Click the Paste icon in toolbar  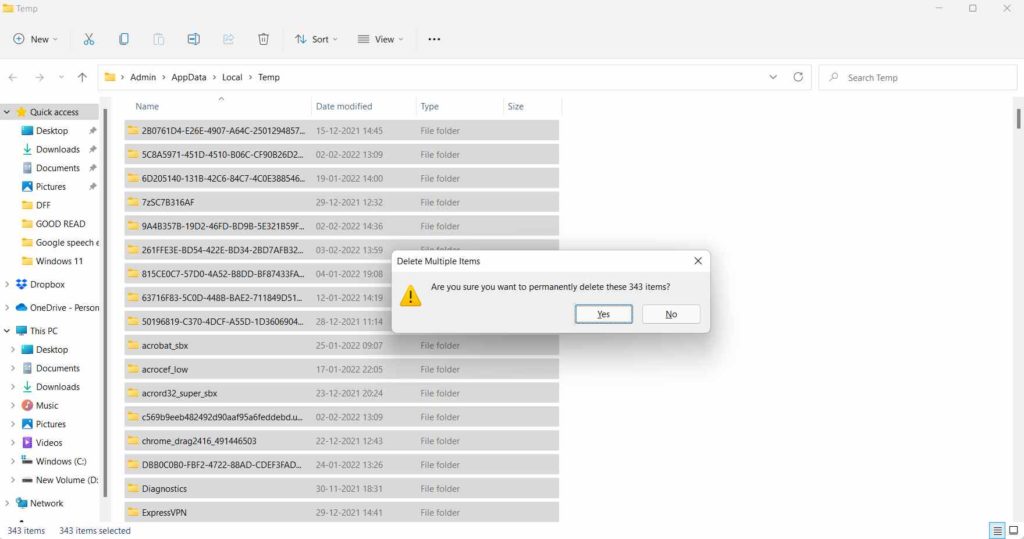point(159,39)
